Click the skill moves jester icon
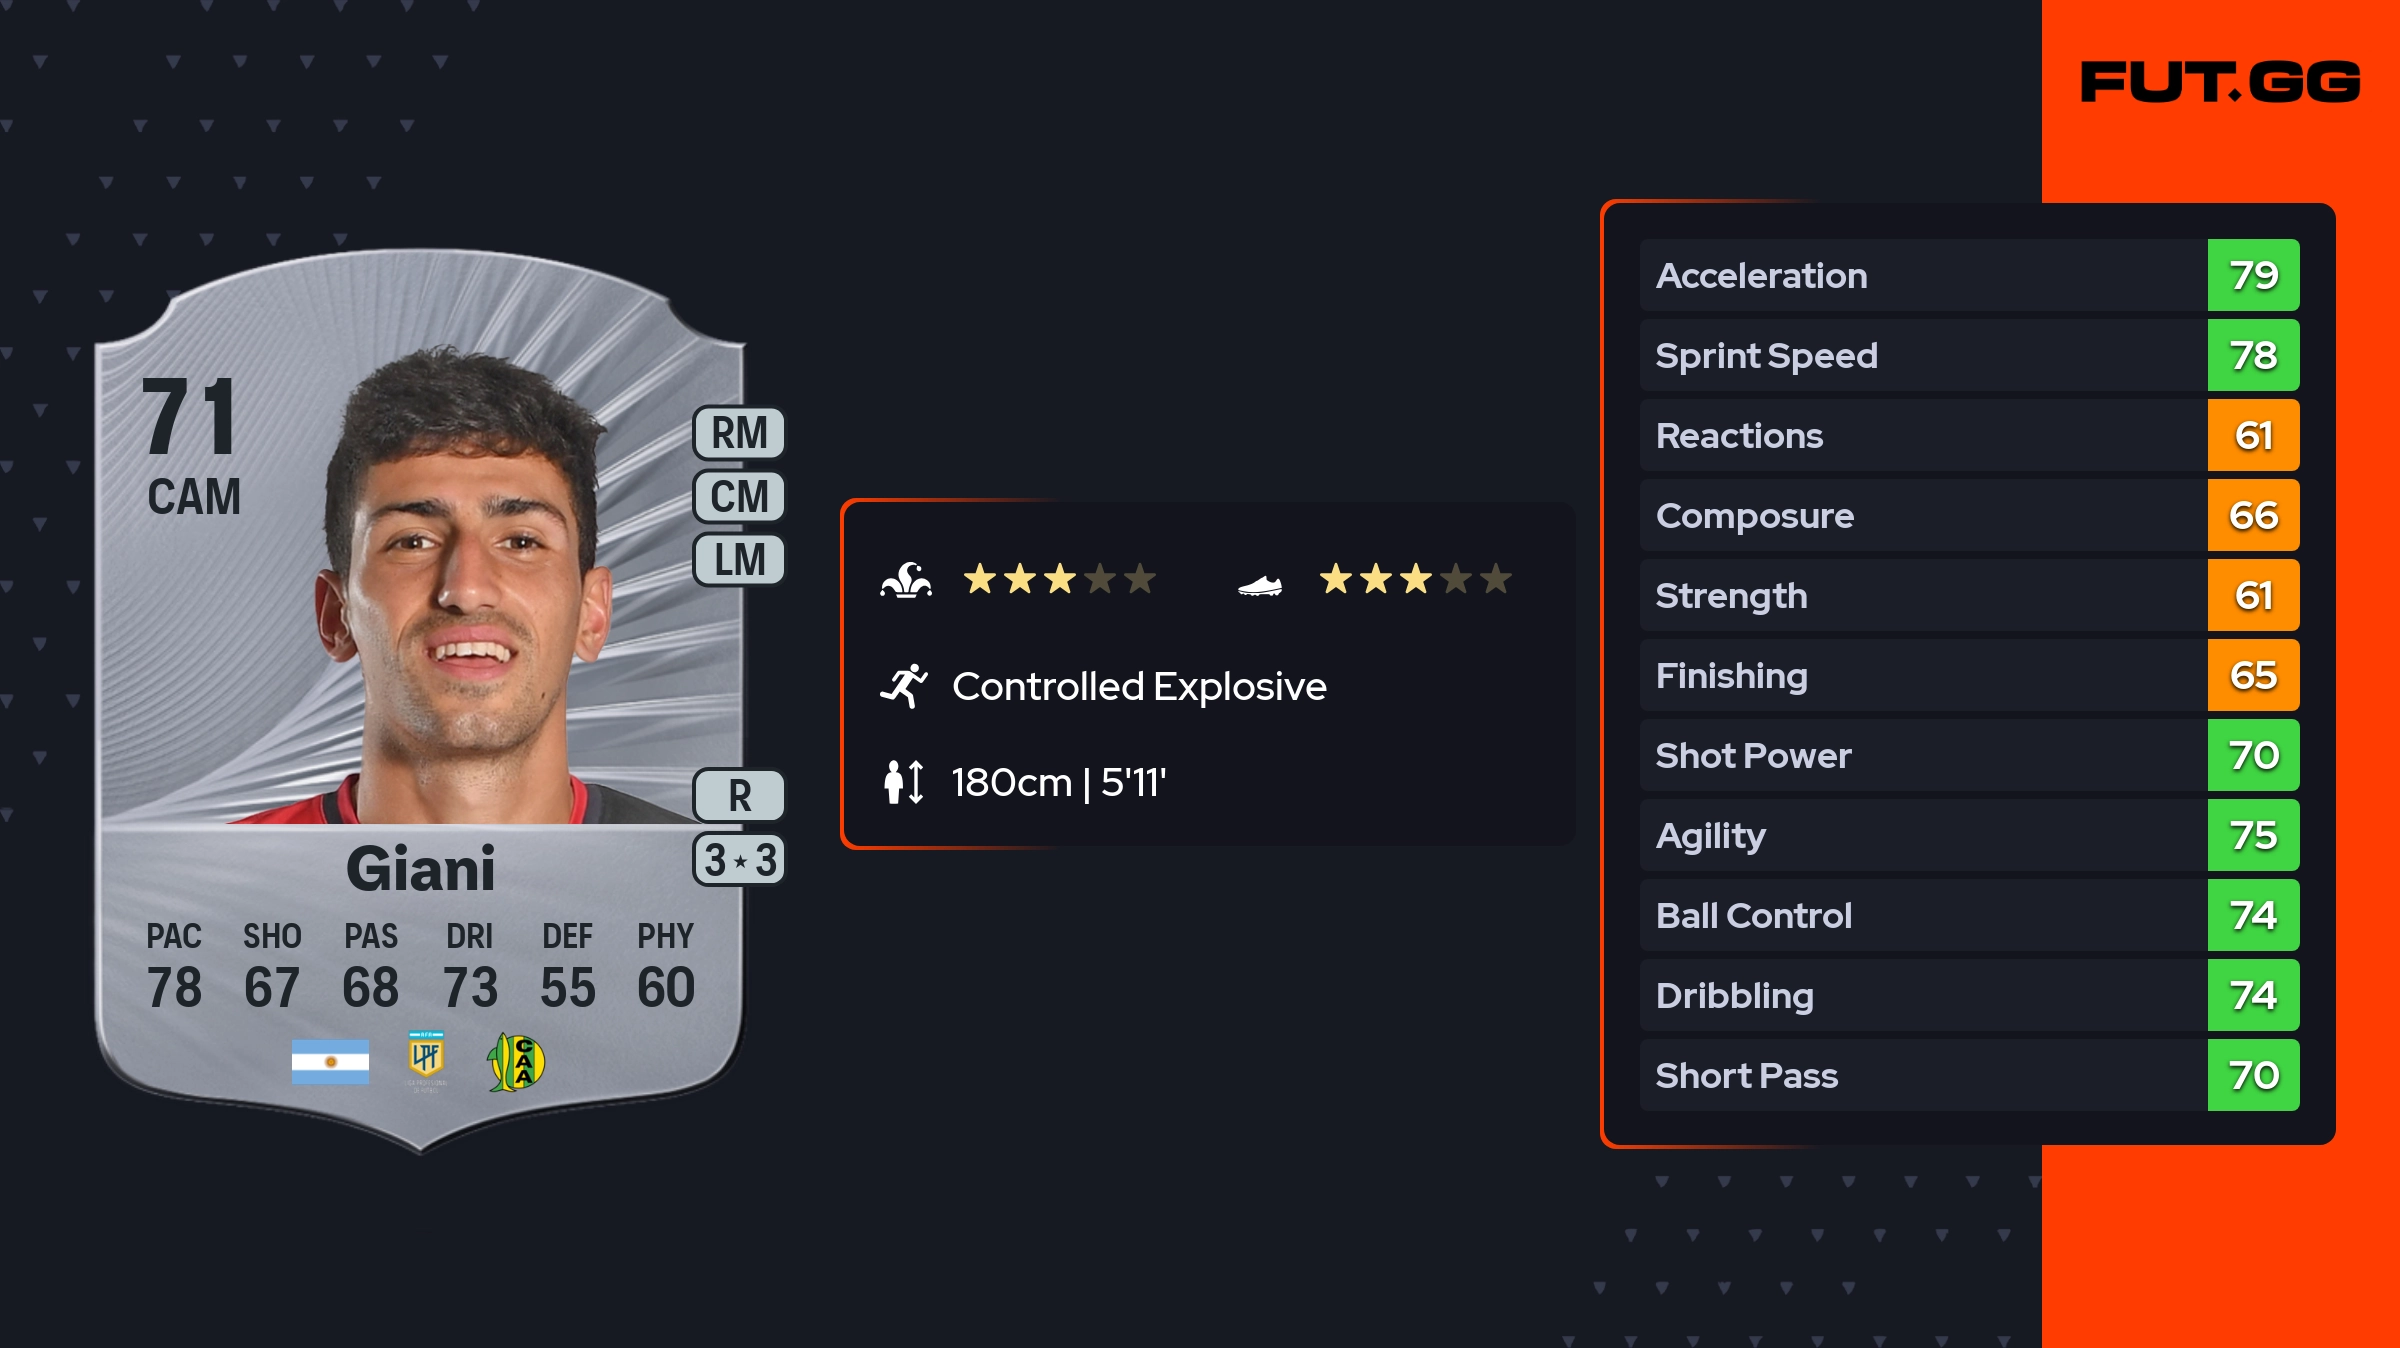2400x1348 pixels. tap(906, 580)
